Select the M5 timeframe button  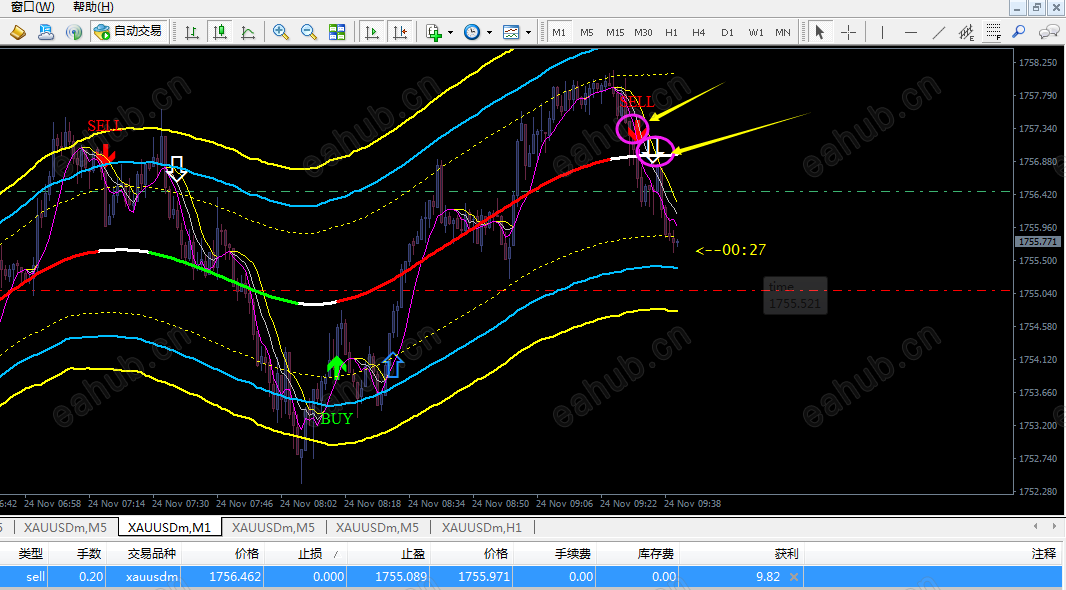(587, 32)
